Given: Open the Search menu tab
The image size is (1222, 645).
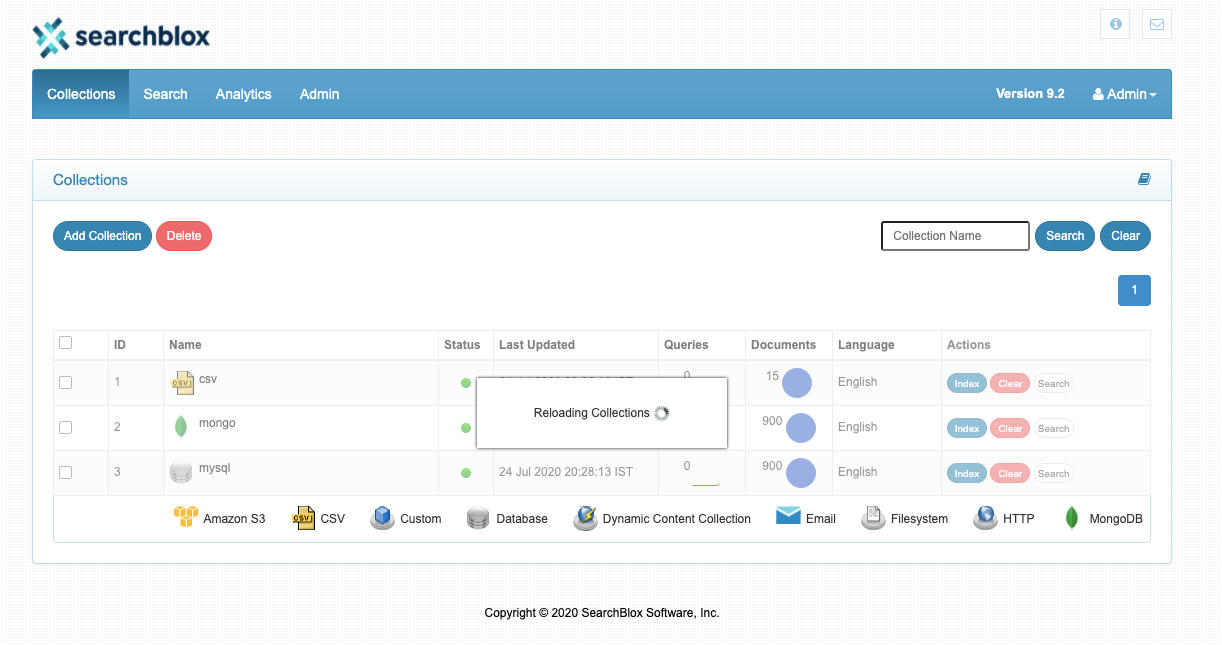Looking at the screenshot, I should coord(165,94).
